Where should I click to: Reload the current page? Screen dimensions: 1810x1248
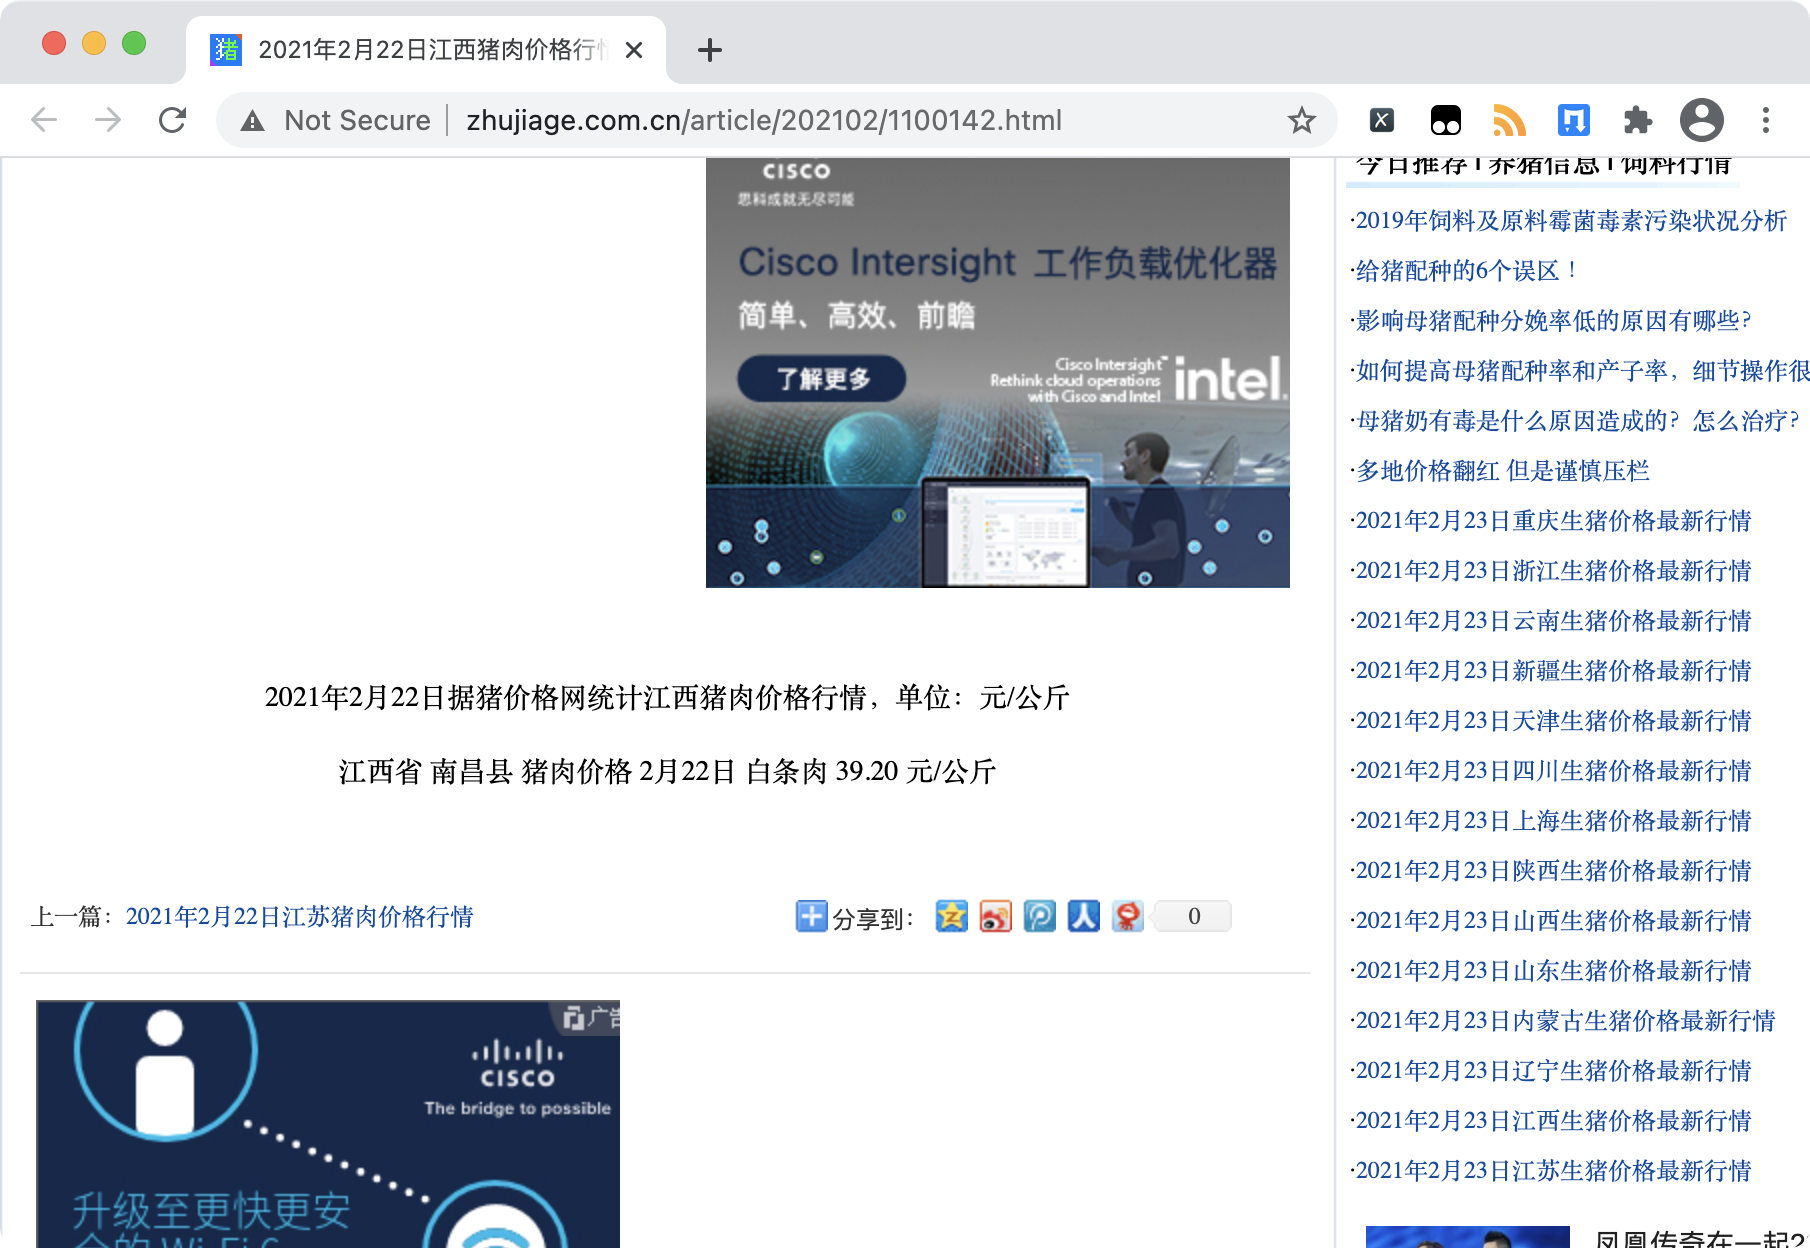coord(173,121)
